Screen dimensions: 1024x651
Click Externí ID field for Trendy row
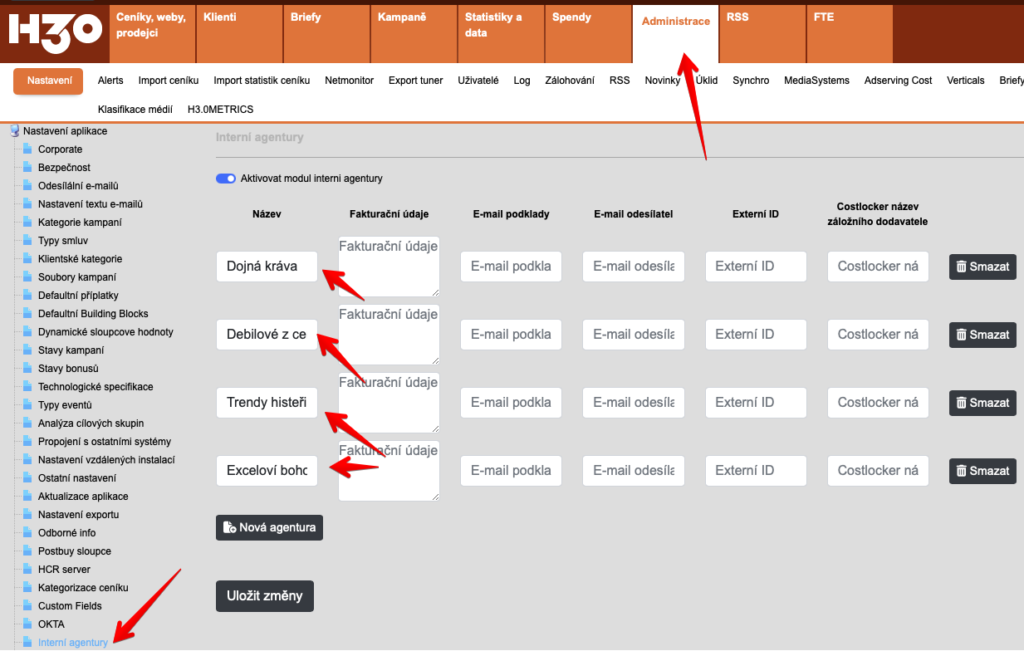tap(755, 402)
